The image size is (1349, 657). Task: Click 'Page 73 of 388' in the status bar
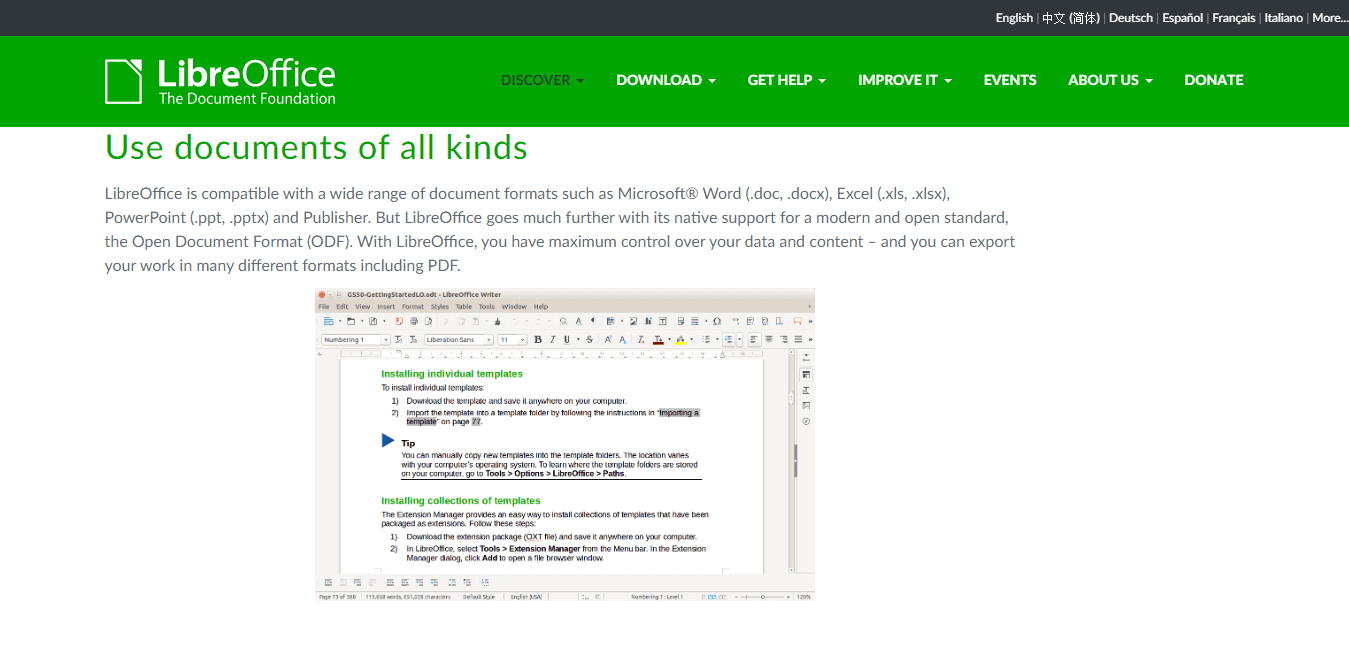(x=337, y=596)
